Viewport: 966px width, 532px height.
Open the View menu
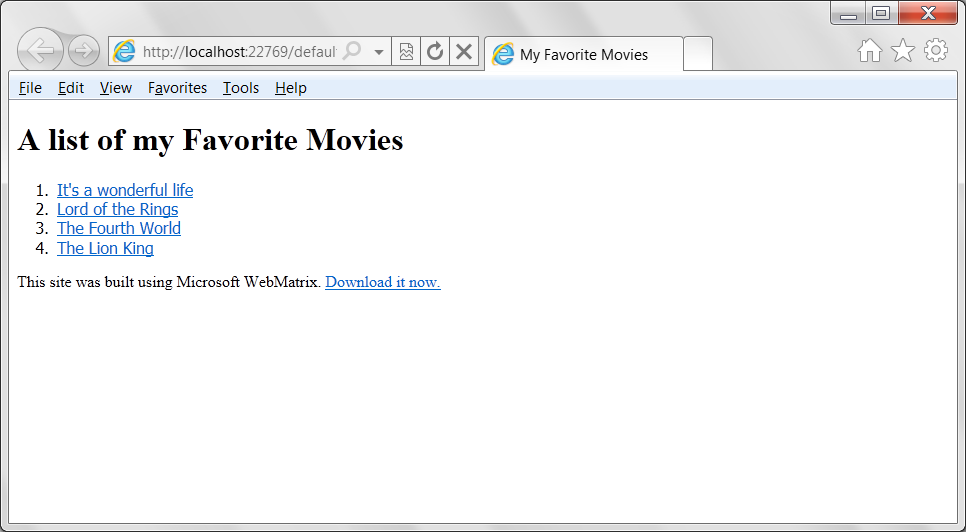116,88
